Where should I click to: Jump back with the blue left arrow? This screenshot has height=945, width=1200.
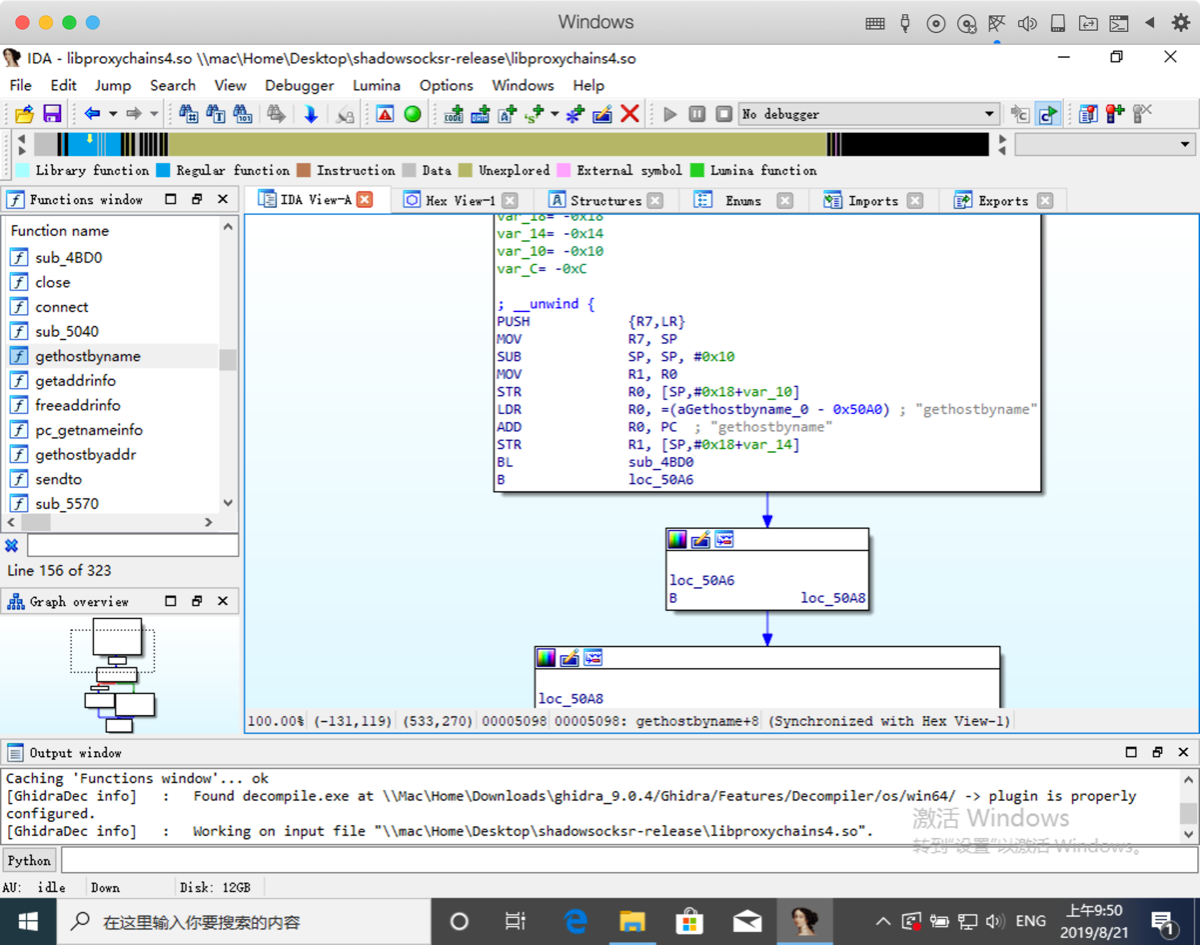pyautogui.click(x=92, y=114)
